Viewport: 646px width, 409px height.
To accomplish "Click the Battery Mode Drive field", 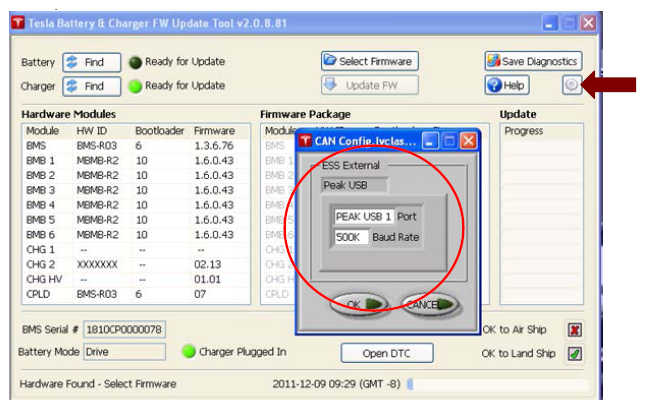I will pyautogui.click(x=124, y=352).
